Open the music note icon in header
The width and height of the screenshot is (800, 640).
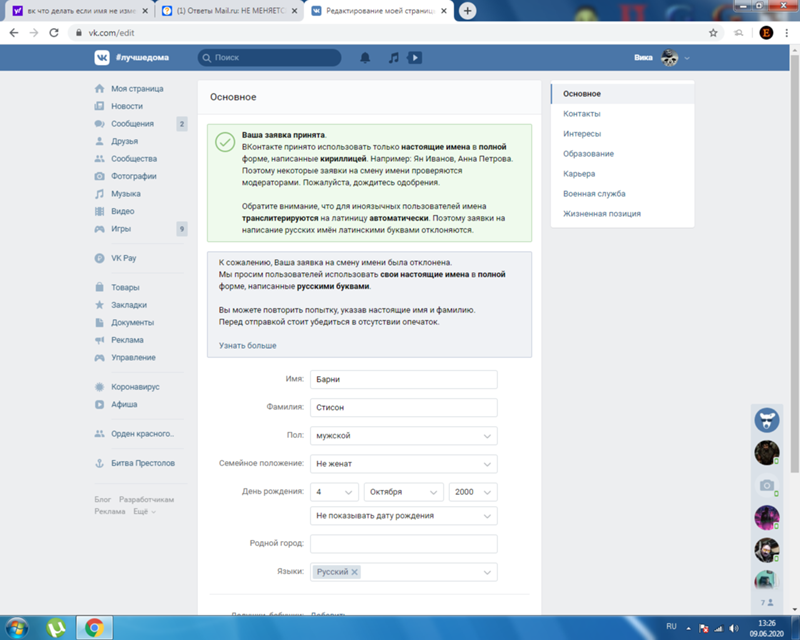point(393,58)
